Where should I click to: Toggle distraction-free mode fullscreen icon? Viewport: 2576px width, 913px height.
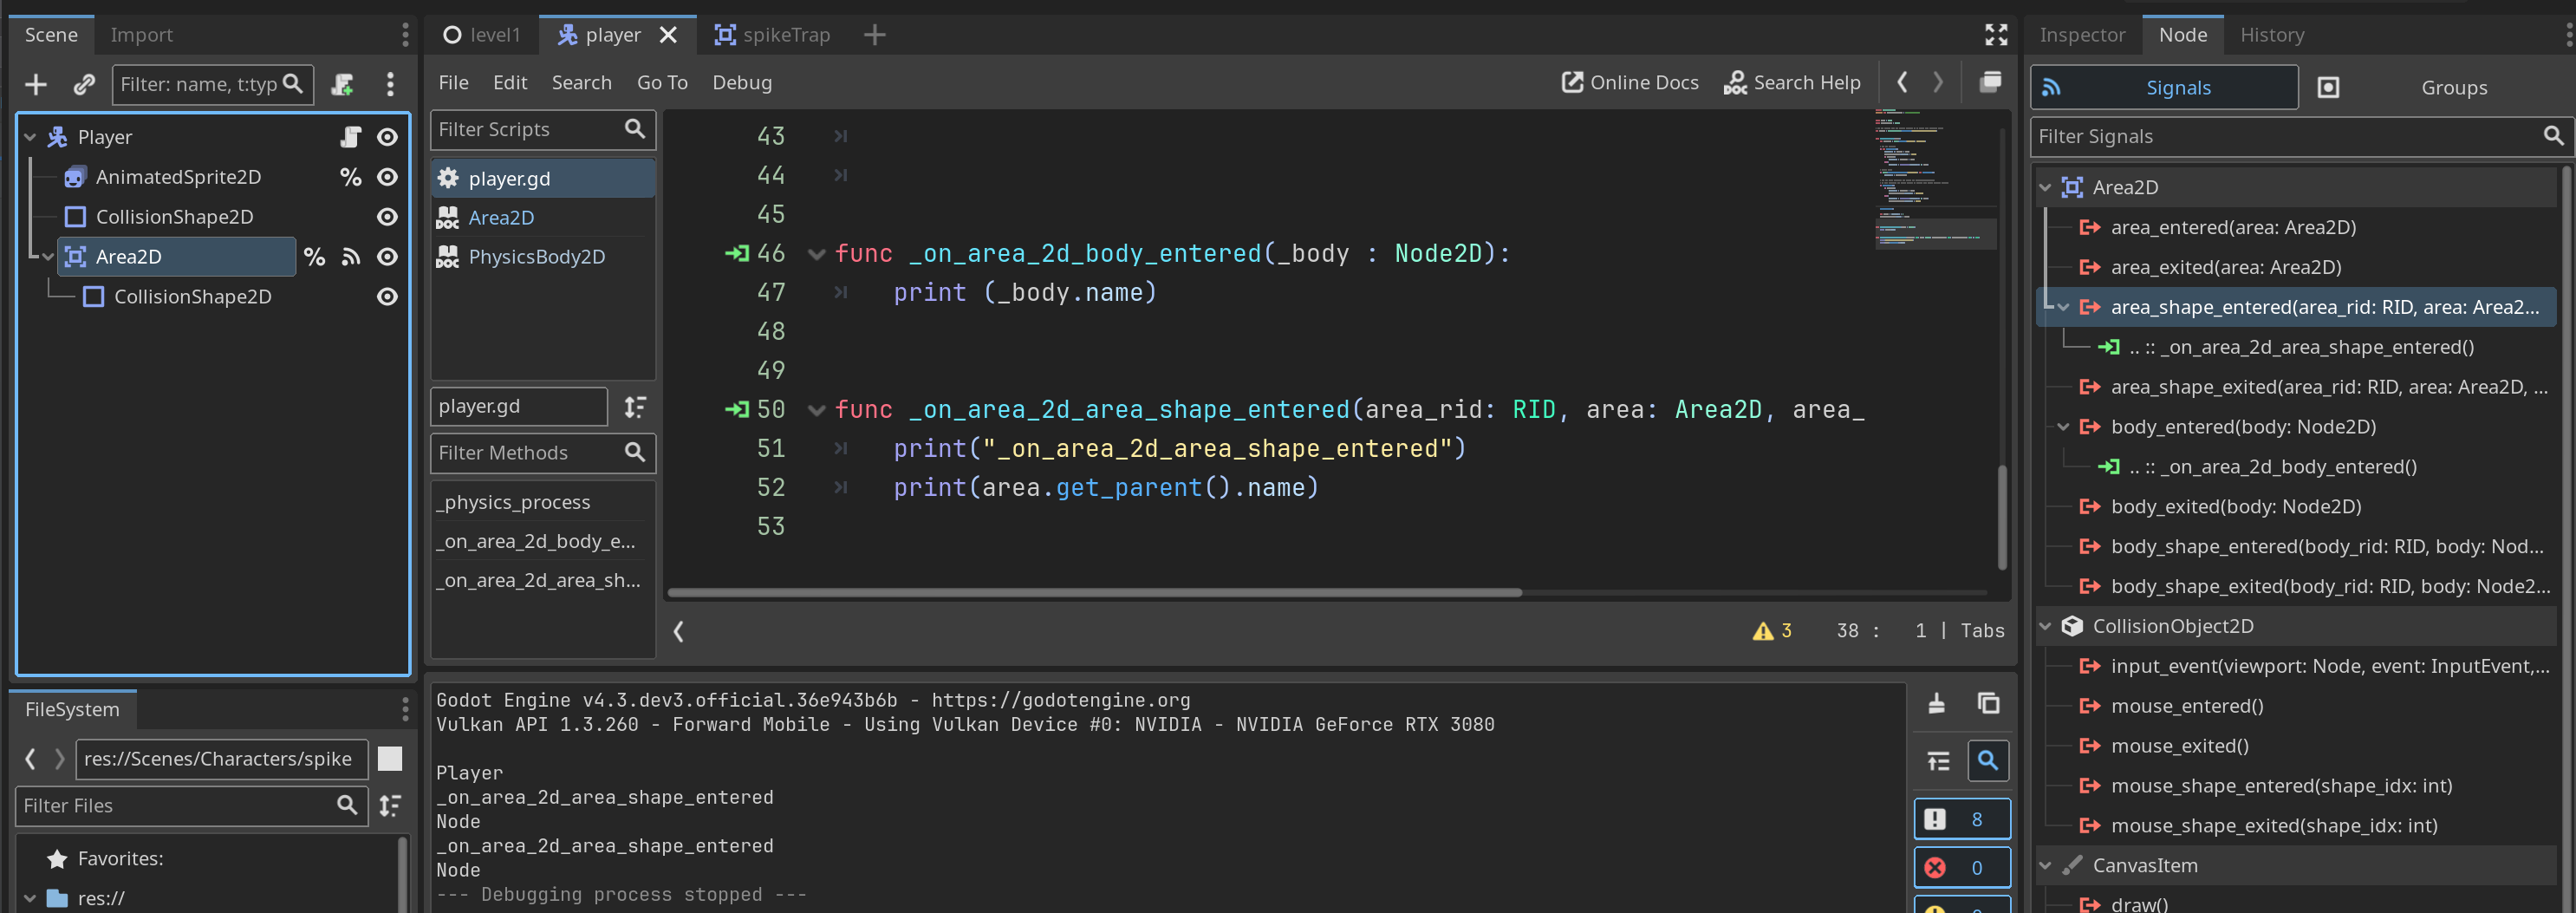[1995, 35]
